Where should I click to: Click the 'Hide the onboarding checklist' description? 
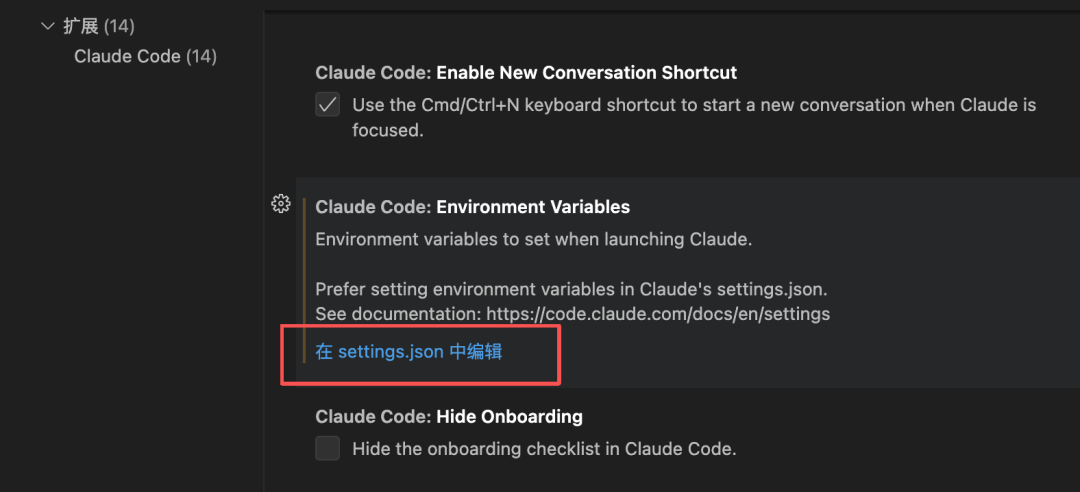tap(544, 449)
